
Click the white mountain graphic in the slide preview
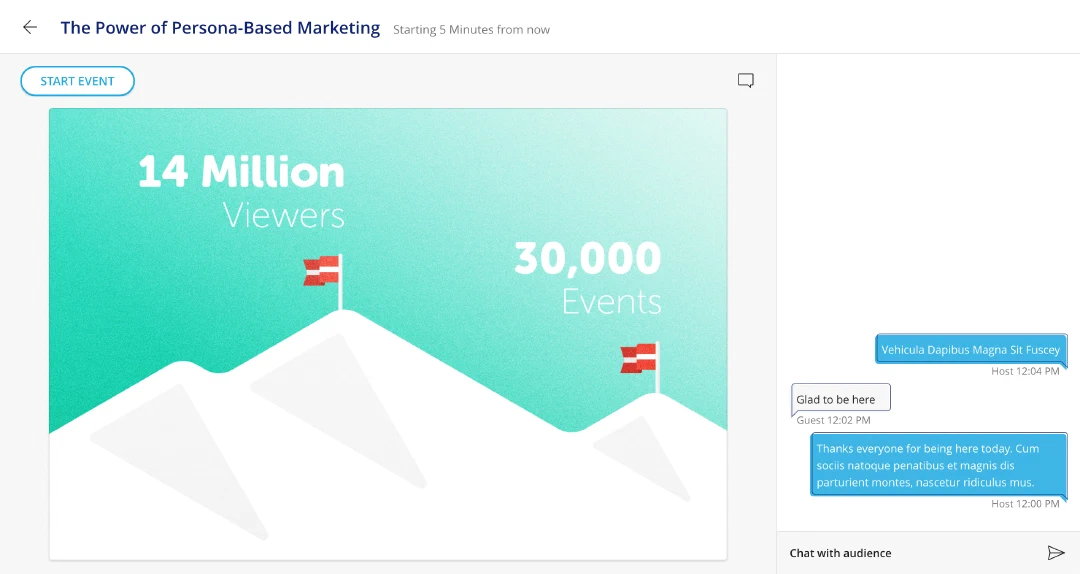pos(388,448)
